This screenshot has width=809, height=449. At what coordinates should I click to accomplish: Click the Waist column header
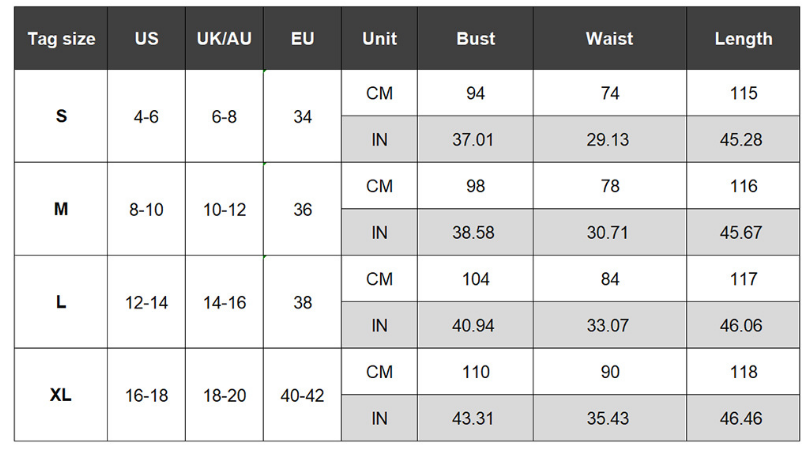click(x=609, y=39)
